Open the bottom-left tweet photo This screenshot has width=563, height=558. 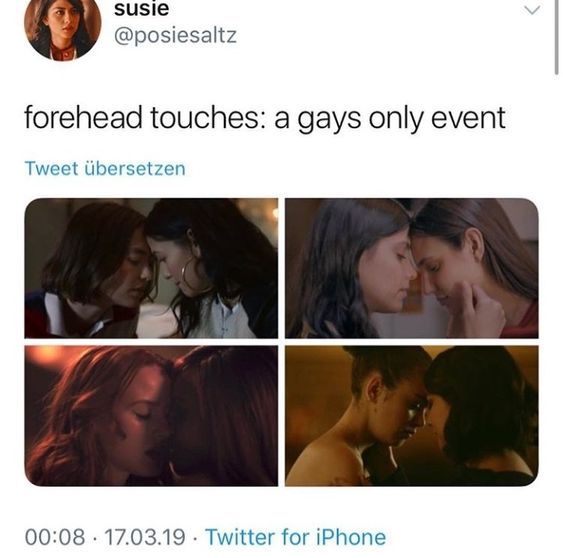click(x=151, y=416)
